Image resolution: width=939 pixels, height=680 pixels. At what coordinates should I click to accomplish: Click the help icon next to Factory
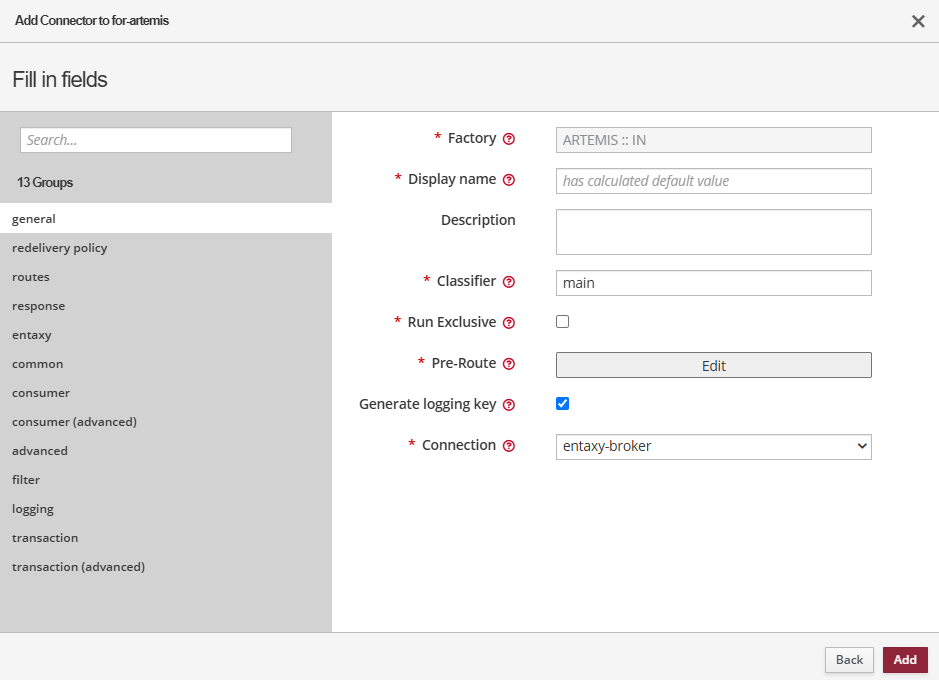(509, 139)
